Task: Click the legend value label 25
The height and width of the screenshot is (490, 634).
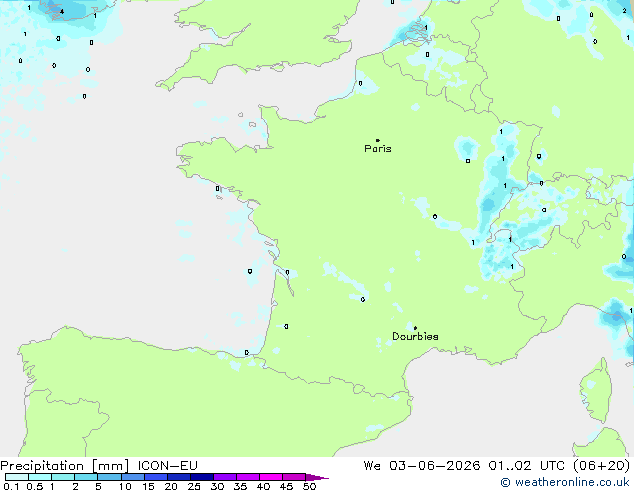Action: (x=194, y=486)
